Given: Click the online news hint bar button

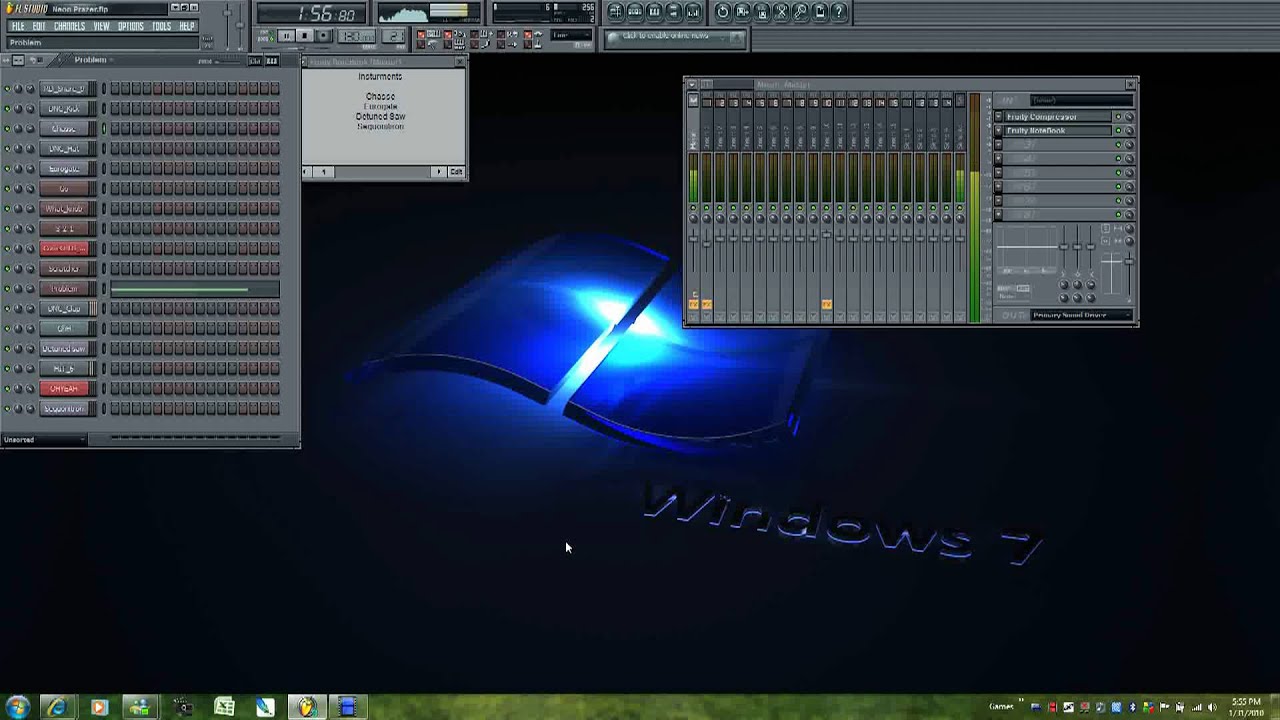Looking at the screenshot, I should tap(675, 37).
